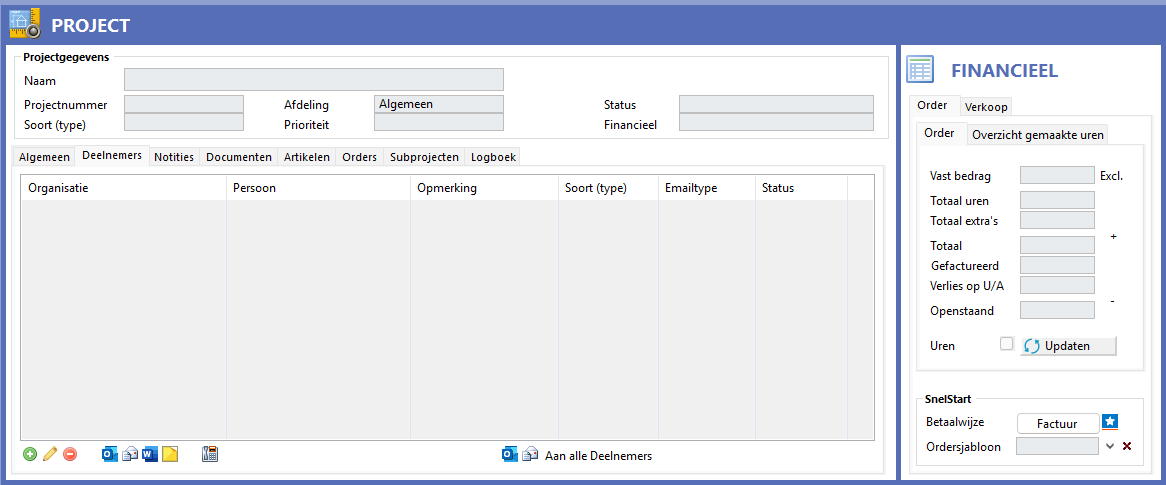Screen dimensions: 1166x485
Task: Select the Verkoop tab
Action: pyautogui.click(x=986, y=107)
